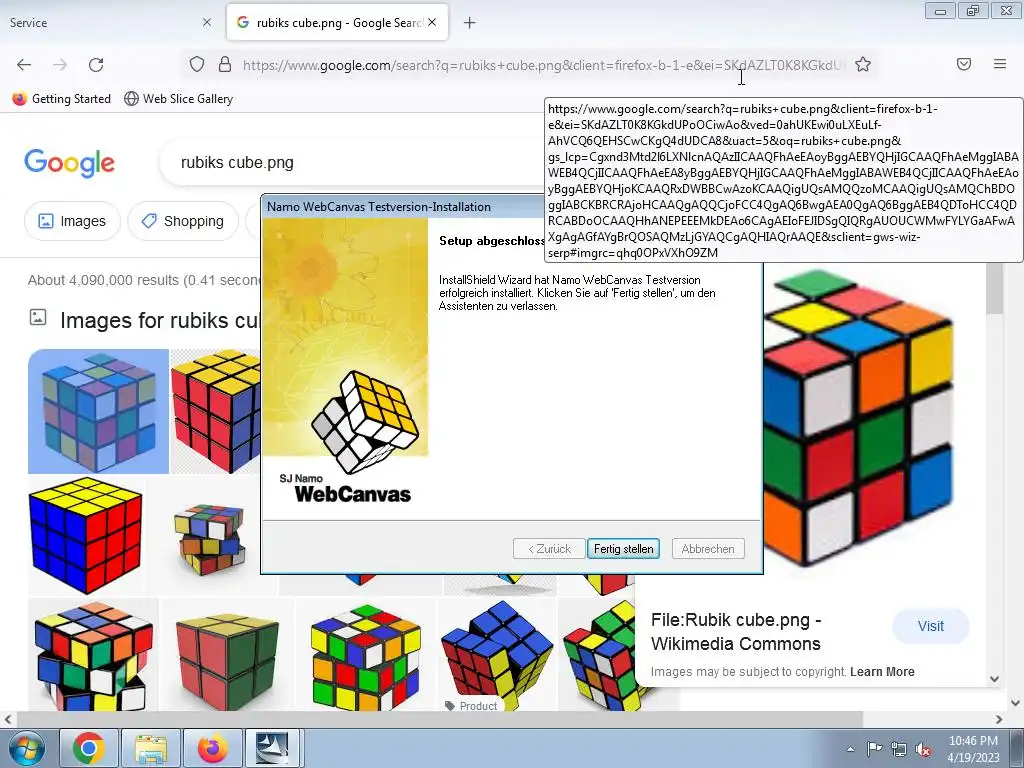Select the rubiks cube.png Google Search tab
Viewport: 1024px width, 768px height.
pyautogui.click(x=338, y=23)
